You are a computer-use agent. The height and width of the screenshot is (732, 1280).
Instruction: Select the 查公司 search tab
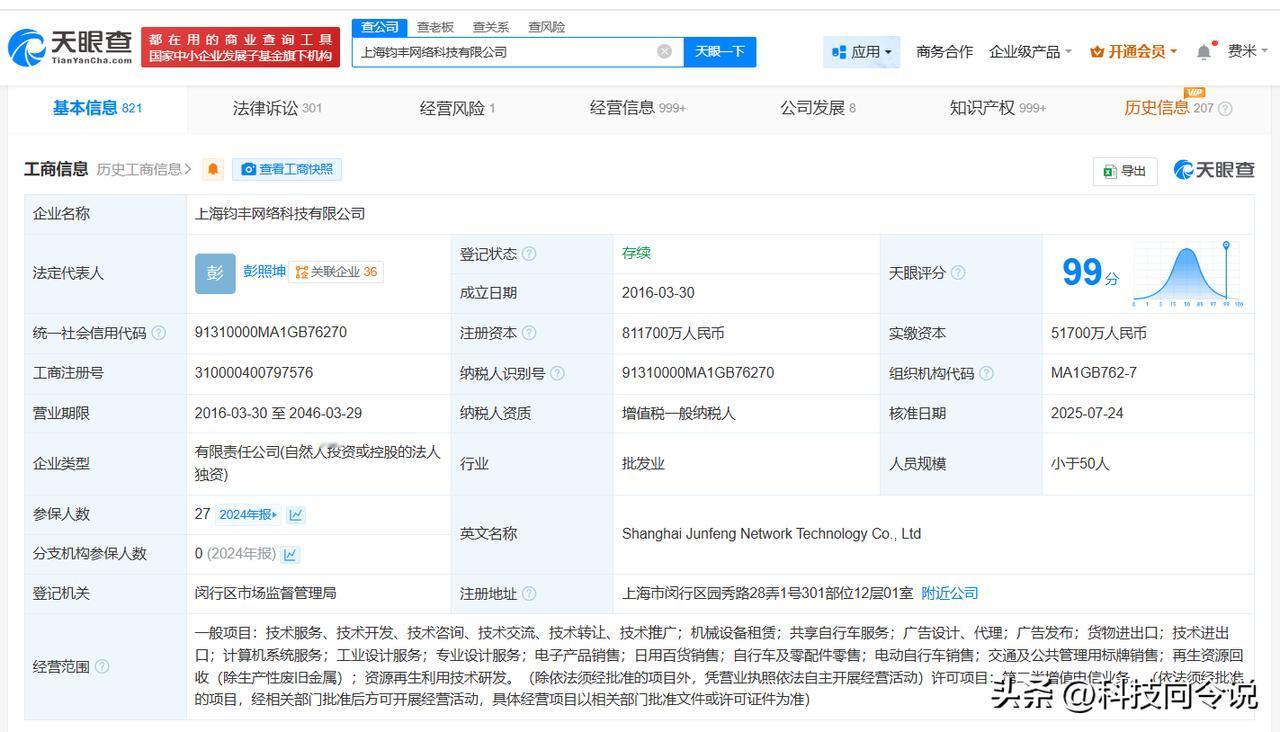(x=380, y=27)
